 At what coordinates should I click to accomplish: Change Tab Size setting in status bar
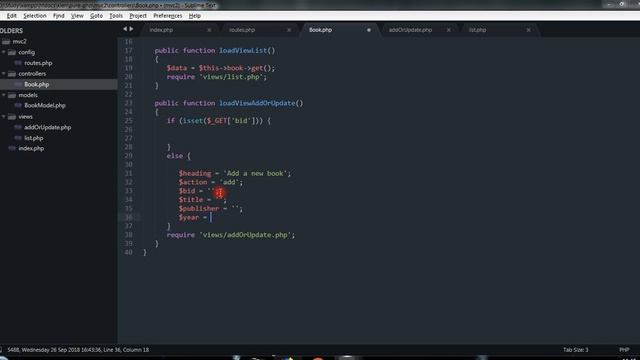576,350
